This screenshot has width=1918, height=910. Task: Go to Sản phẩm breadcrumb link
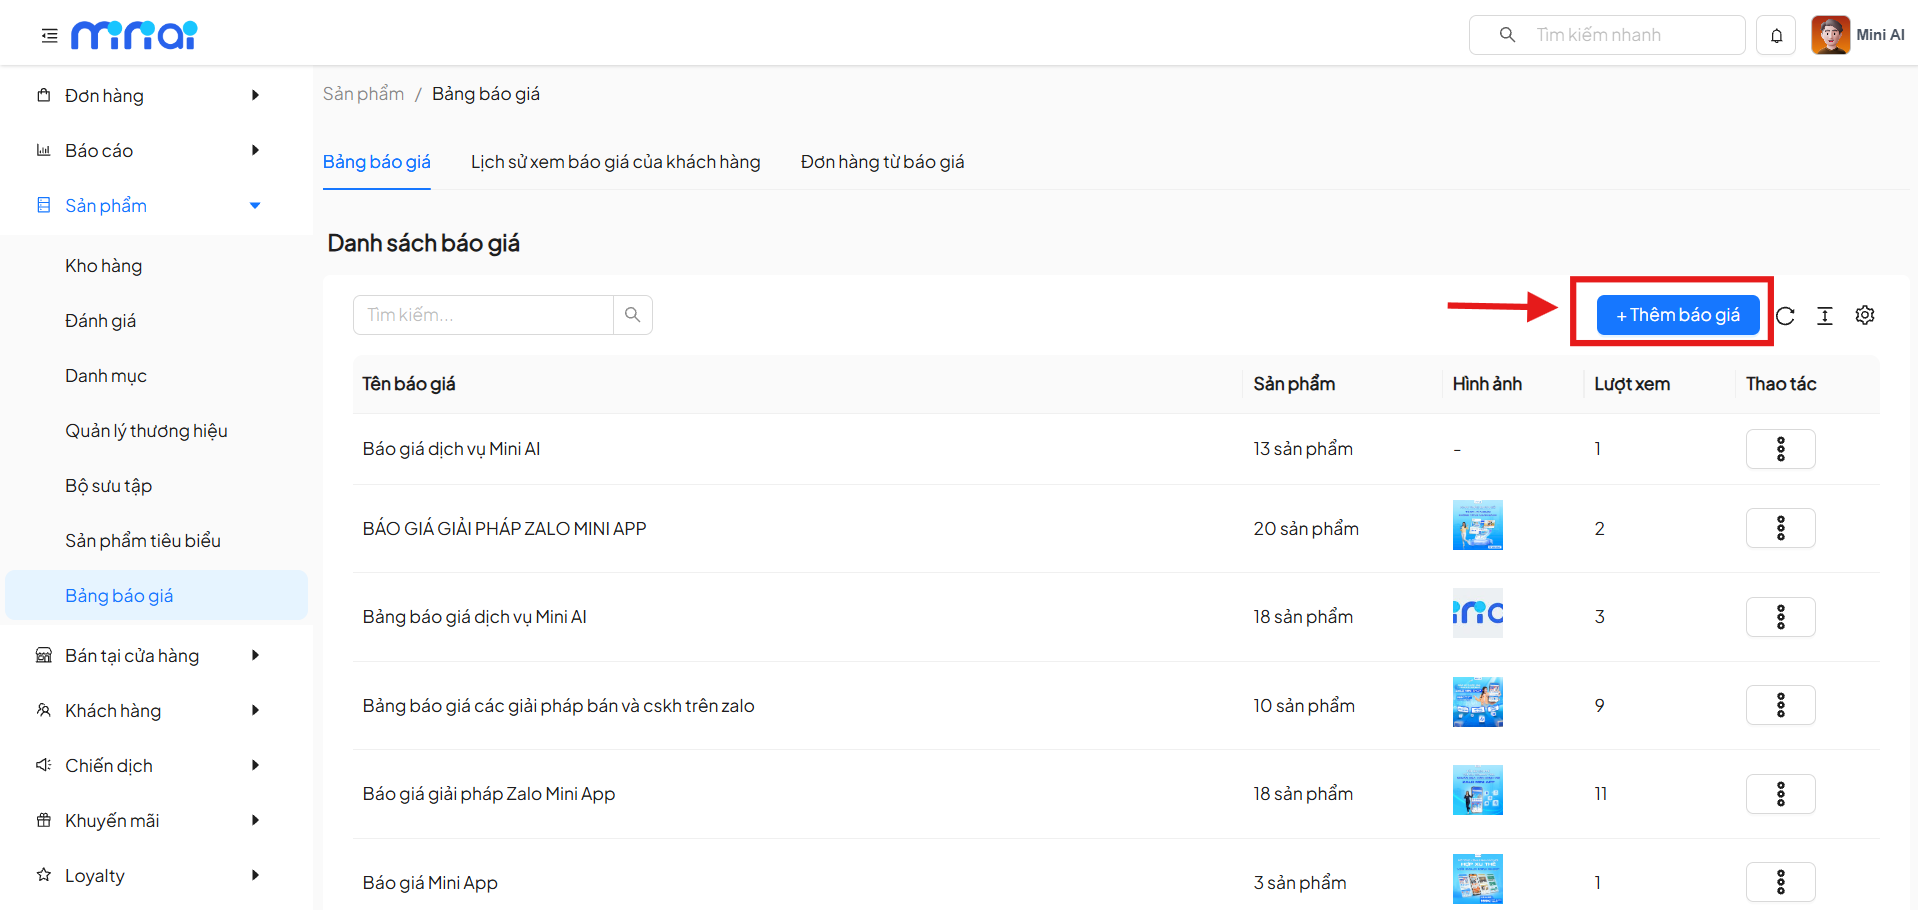[x=363, y=94]
